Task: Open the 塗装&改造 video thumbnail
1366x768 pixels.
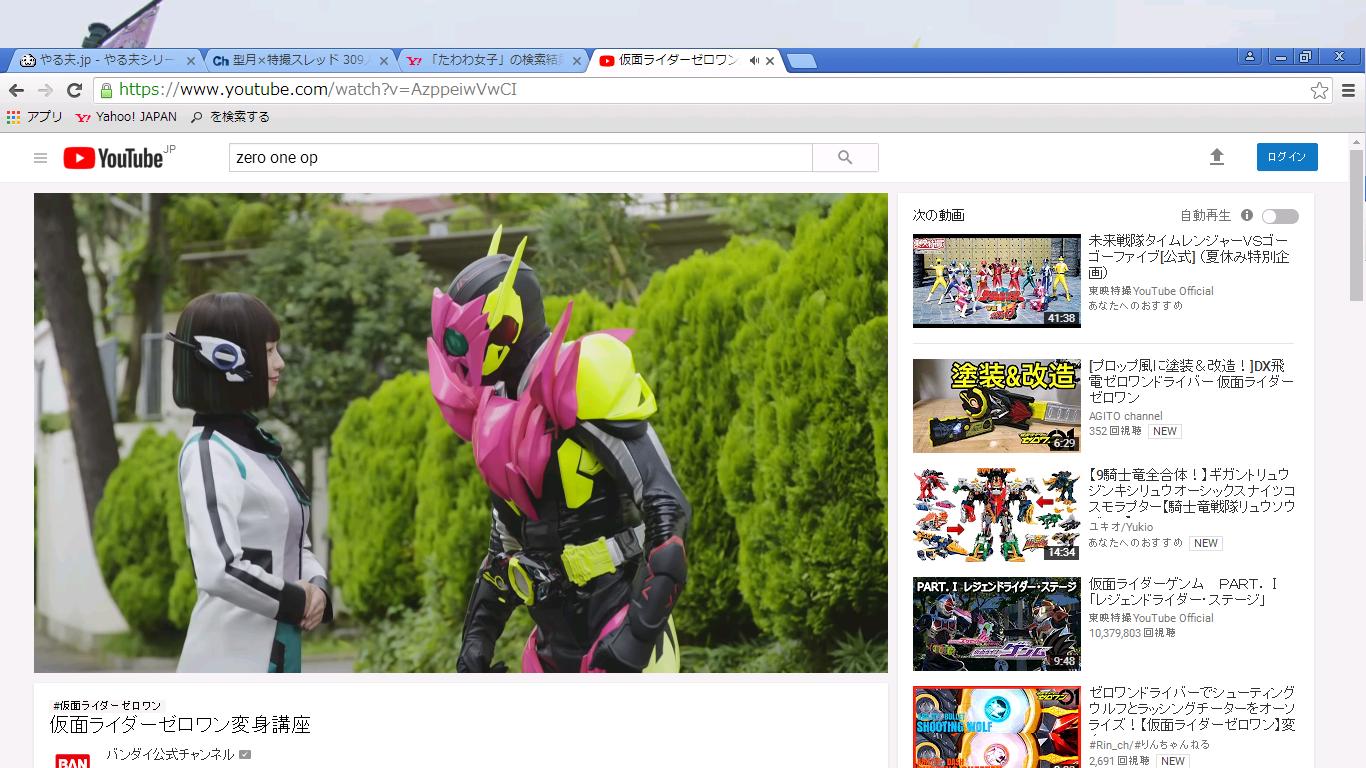Action: [996, 406]
